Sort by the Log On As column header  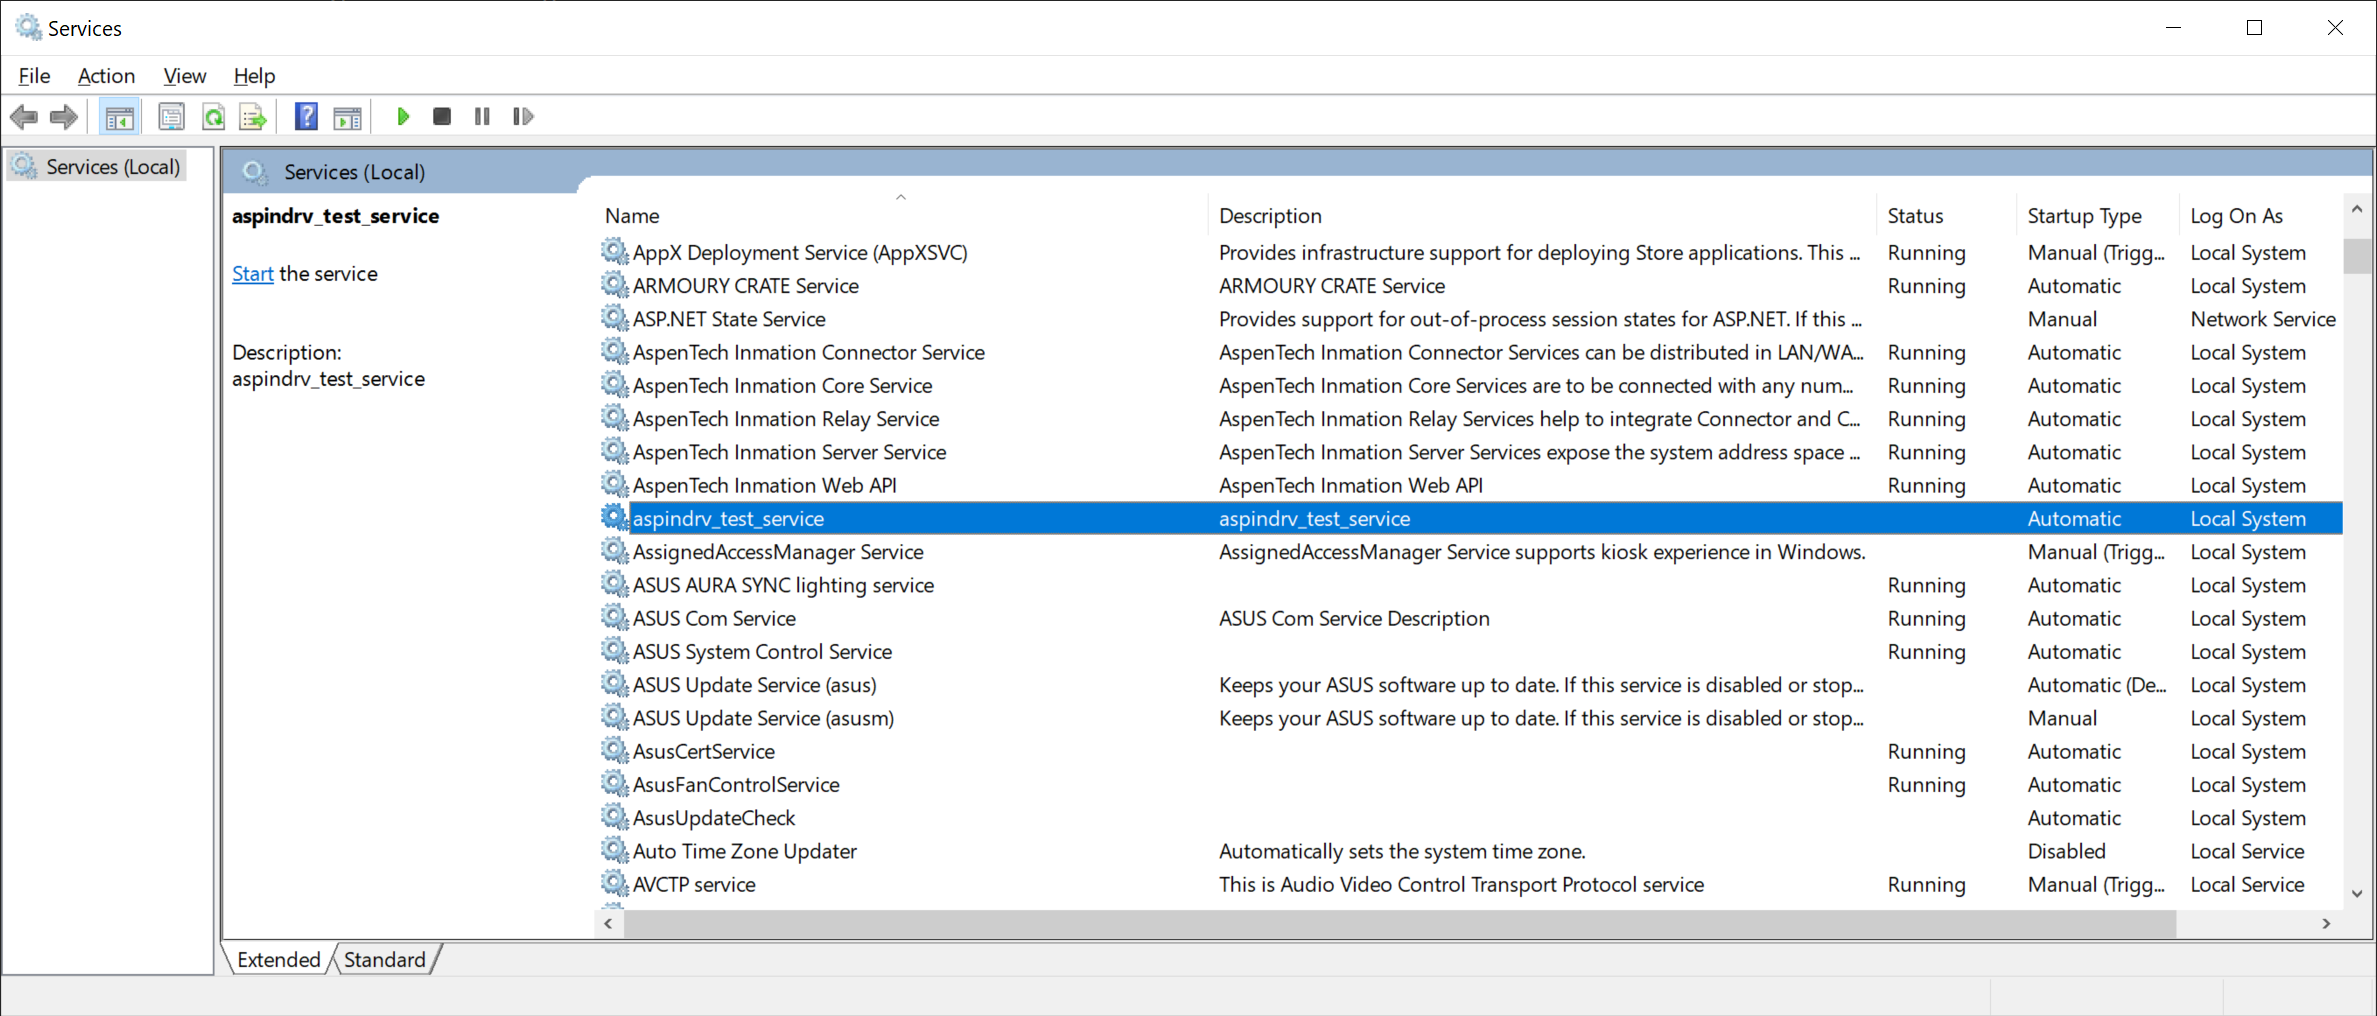[2260, 215]
